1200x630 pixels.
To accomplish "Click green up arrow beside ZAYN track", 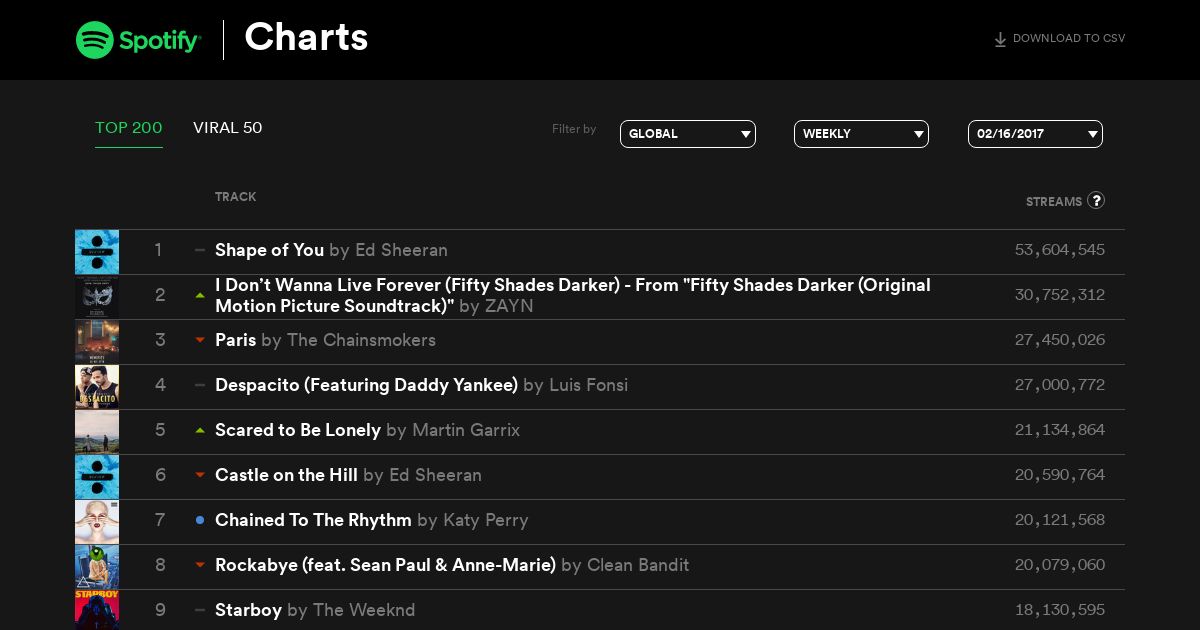I will pos(200,296).
